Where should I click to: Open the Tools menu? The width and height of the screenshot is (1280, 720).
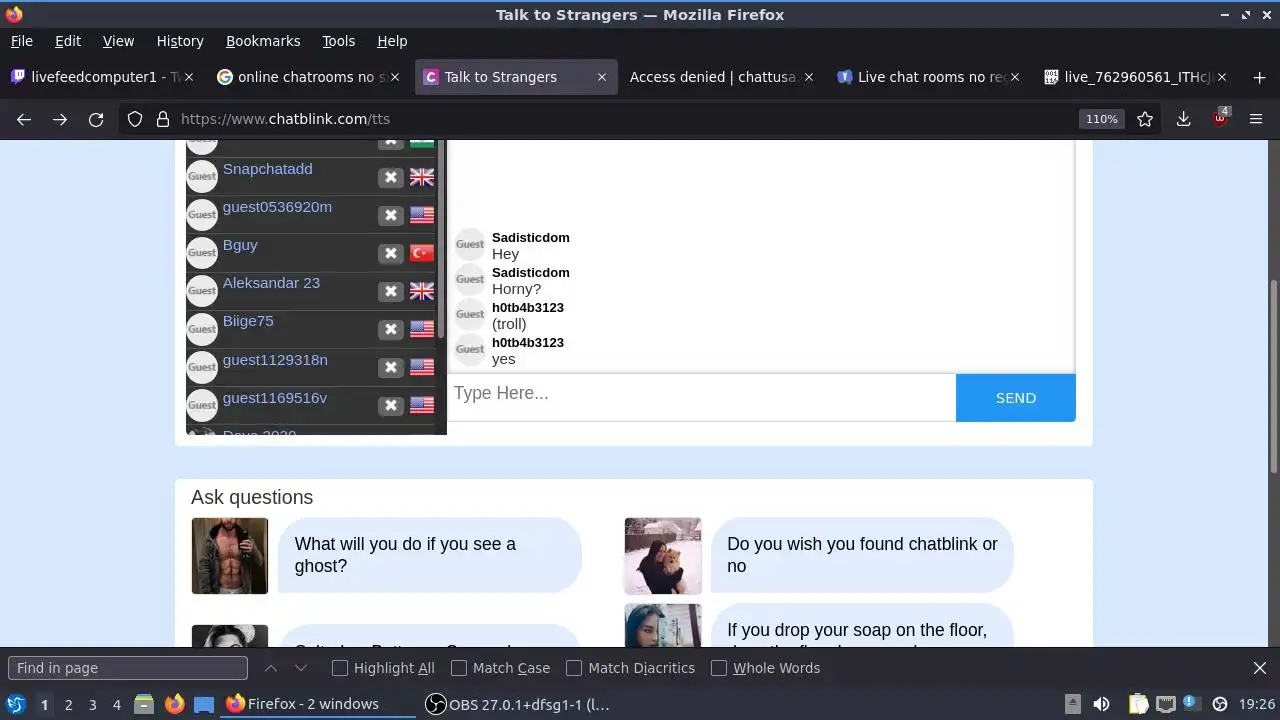point(338,41)
